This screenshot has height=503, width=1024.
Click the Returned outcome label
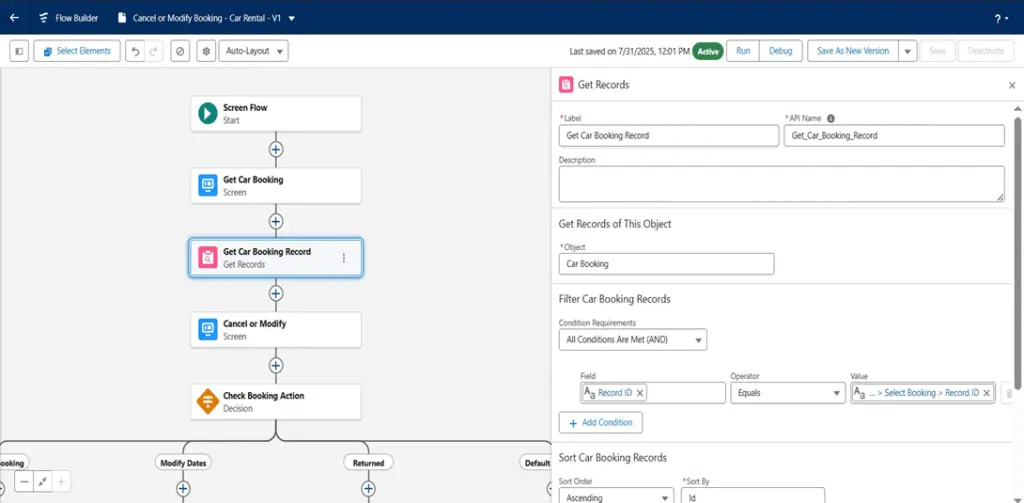coord(368,462)
